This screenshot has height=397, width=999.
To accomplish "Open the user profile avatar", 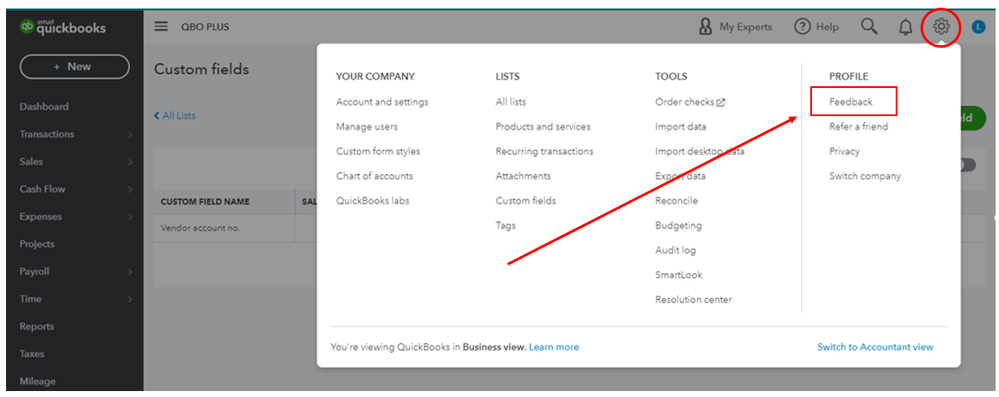I will 978,27.
